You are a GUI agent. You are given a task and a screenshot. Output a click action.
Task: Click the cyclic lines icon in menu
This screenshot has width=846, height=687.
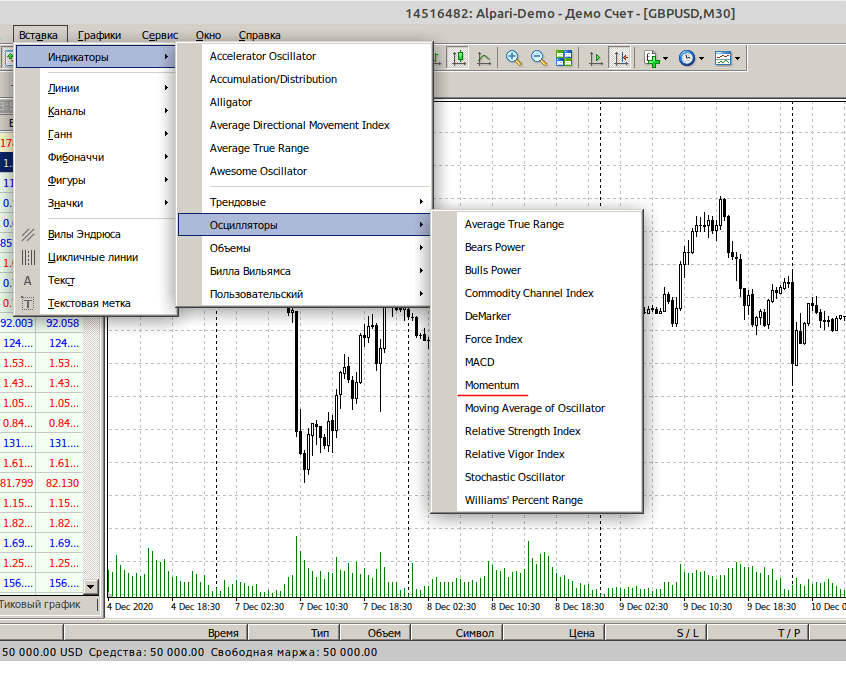(28, 257)
